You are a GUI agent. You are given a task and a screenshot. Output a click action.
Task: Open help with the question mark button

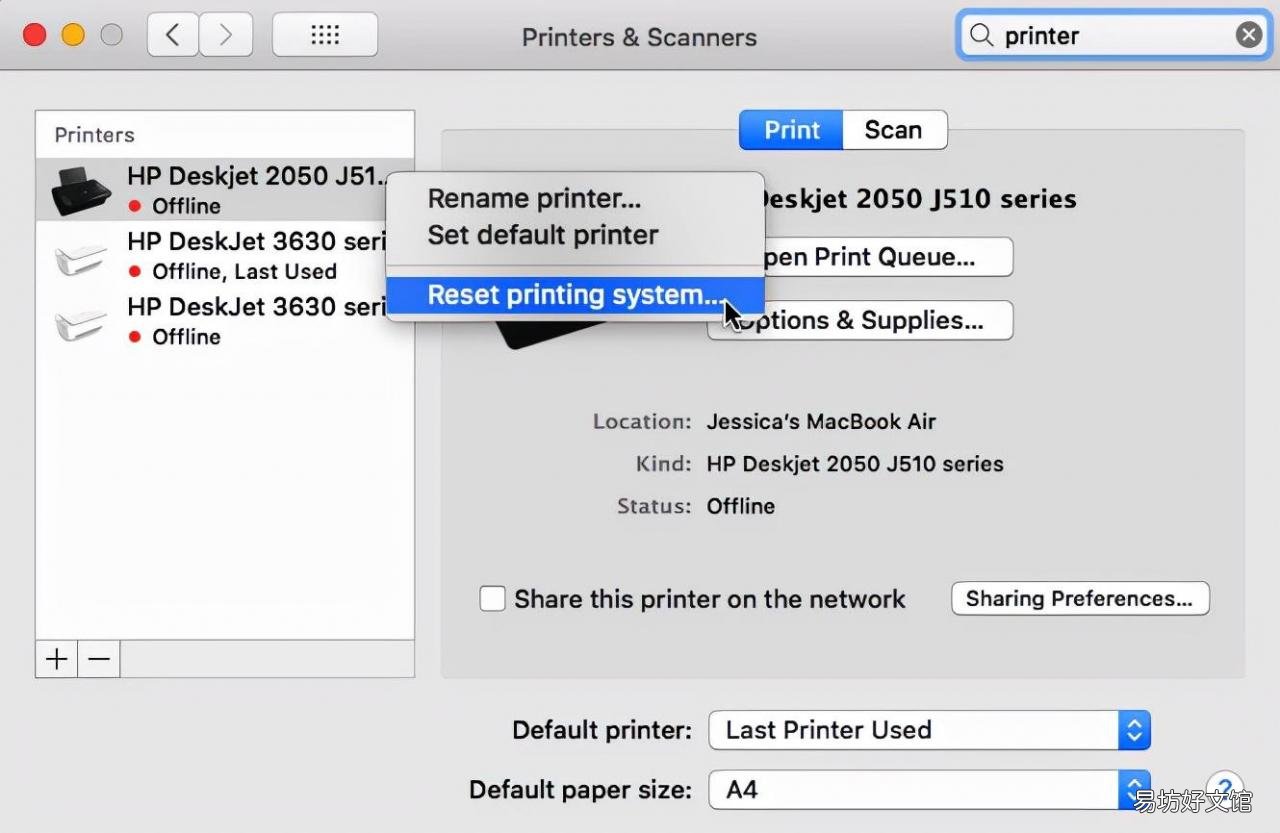(x=1225, y=788)
